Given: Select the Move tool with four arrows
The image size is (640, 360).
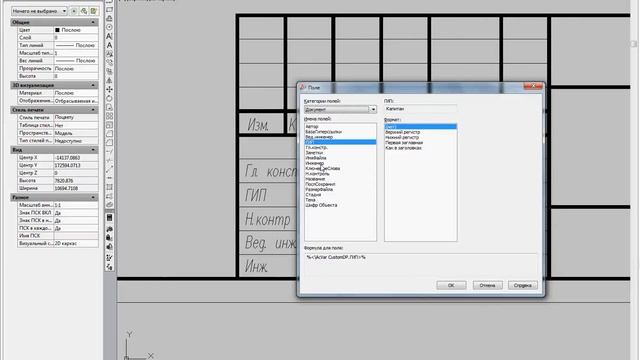Looking at the screenshot, I should (109, 89).
